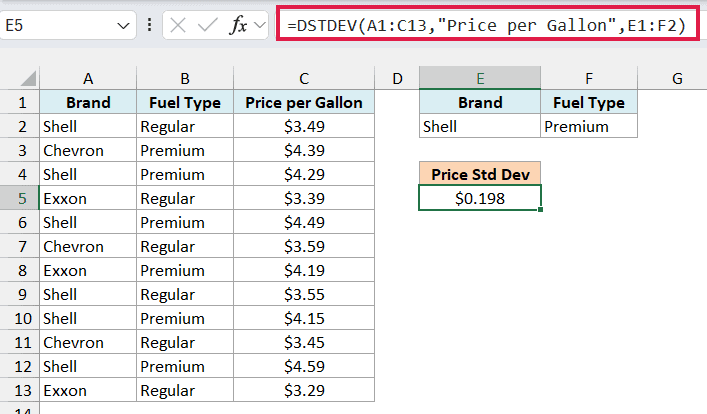Click the Brand criteria header in E1
This screenshot has width=707, height=414.
click(x=480, y=102)
